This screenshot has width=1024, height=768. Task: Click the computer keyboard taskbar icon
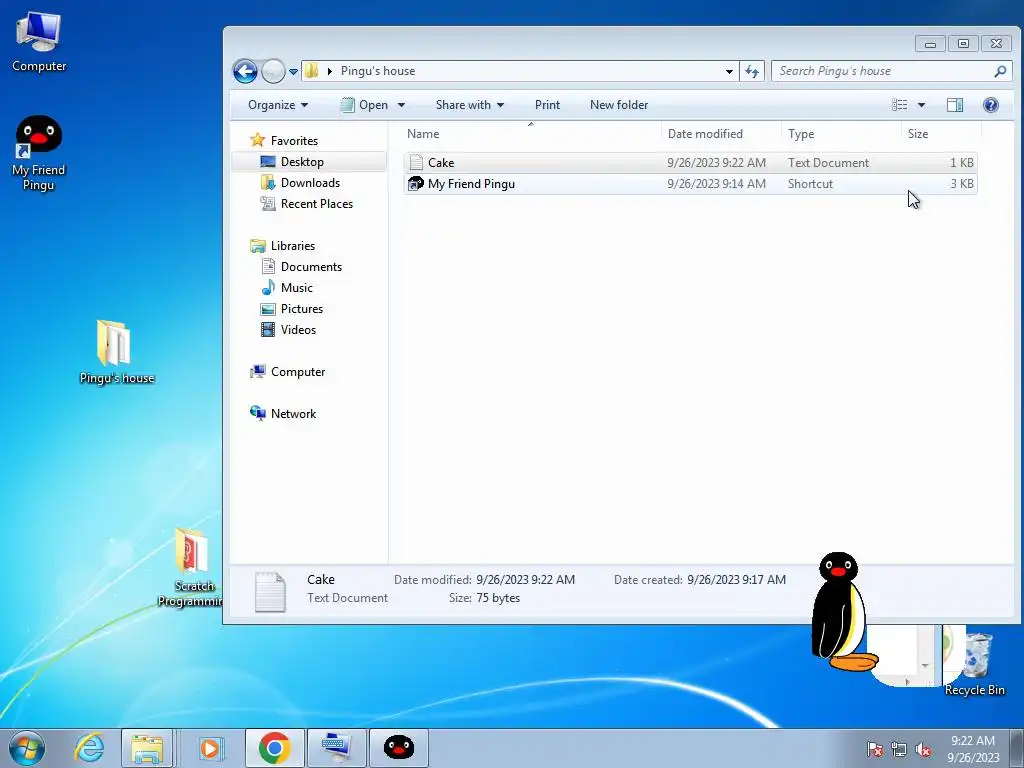[x=336, y=748]
